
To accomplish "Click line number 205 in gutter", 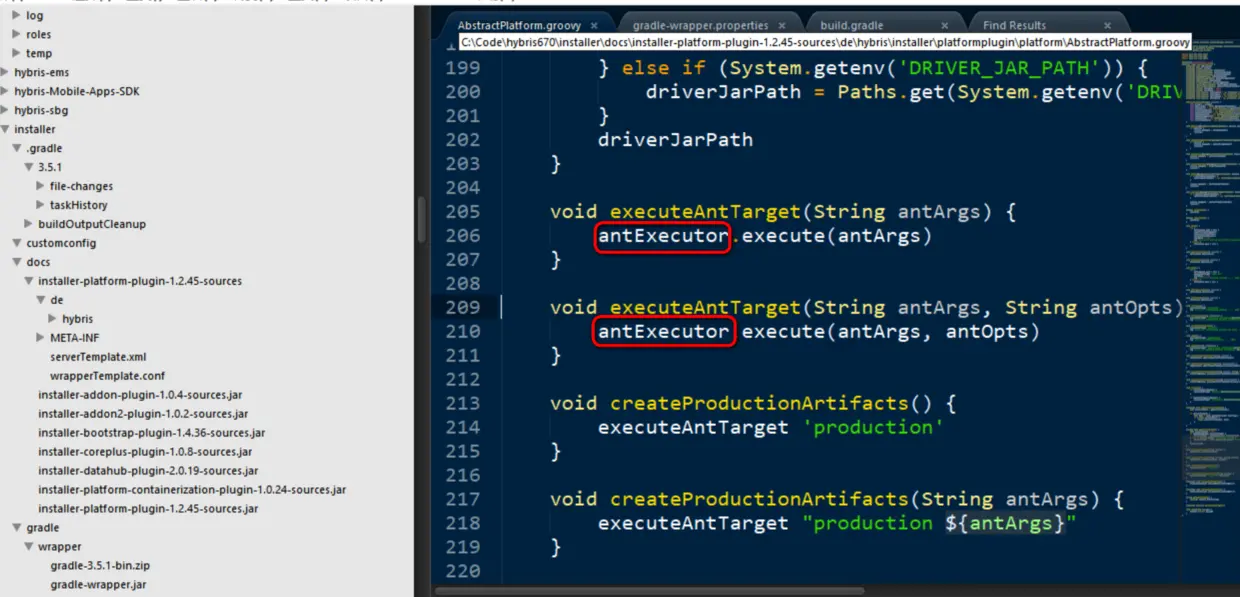I will click(x=462, y=212).
